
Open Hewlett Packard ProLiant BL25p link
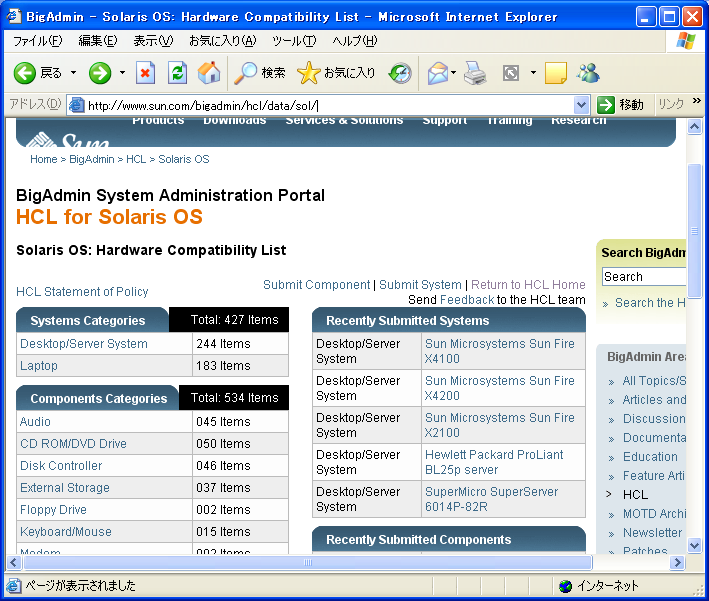(494, 462)
